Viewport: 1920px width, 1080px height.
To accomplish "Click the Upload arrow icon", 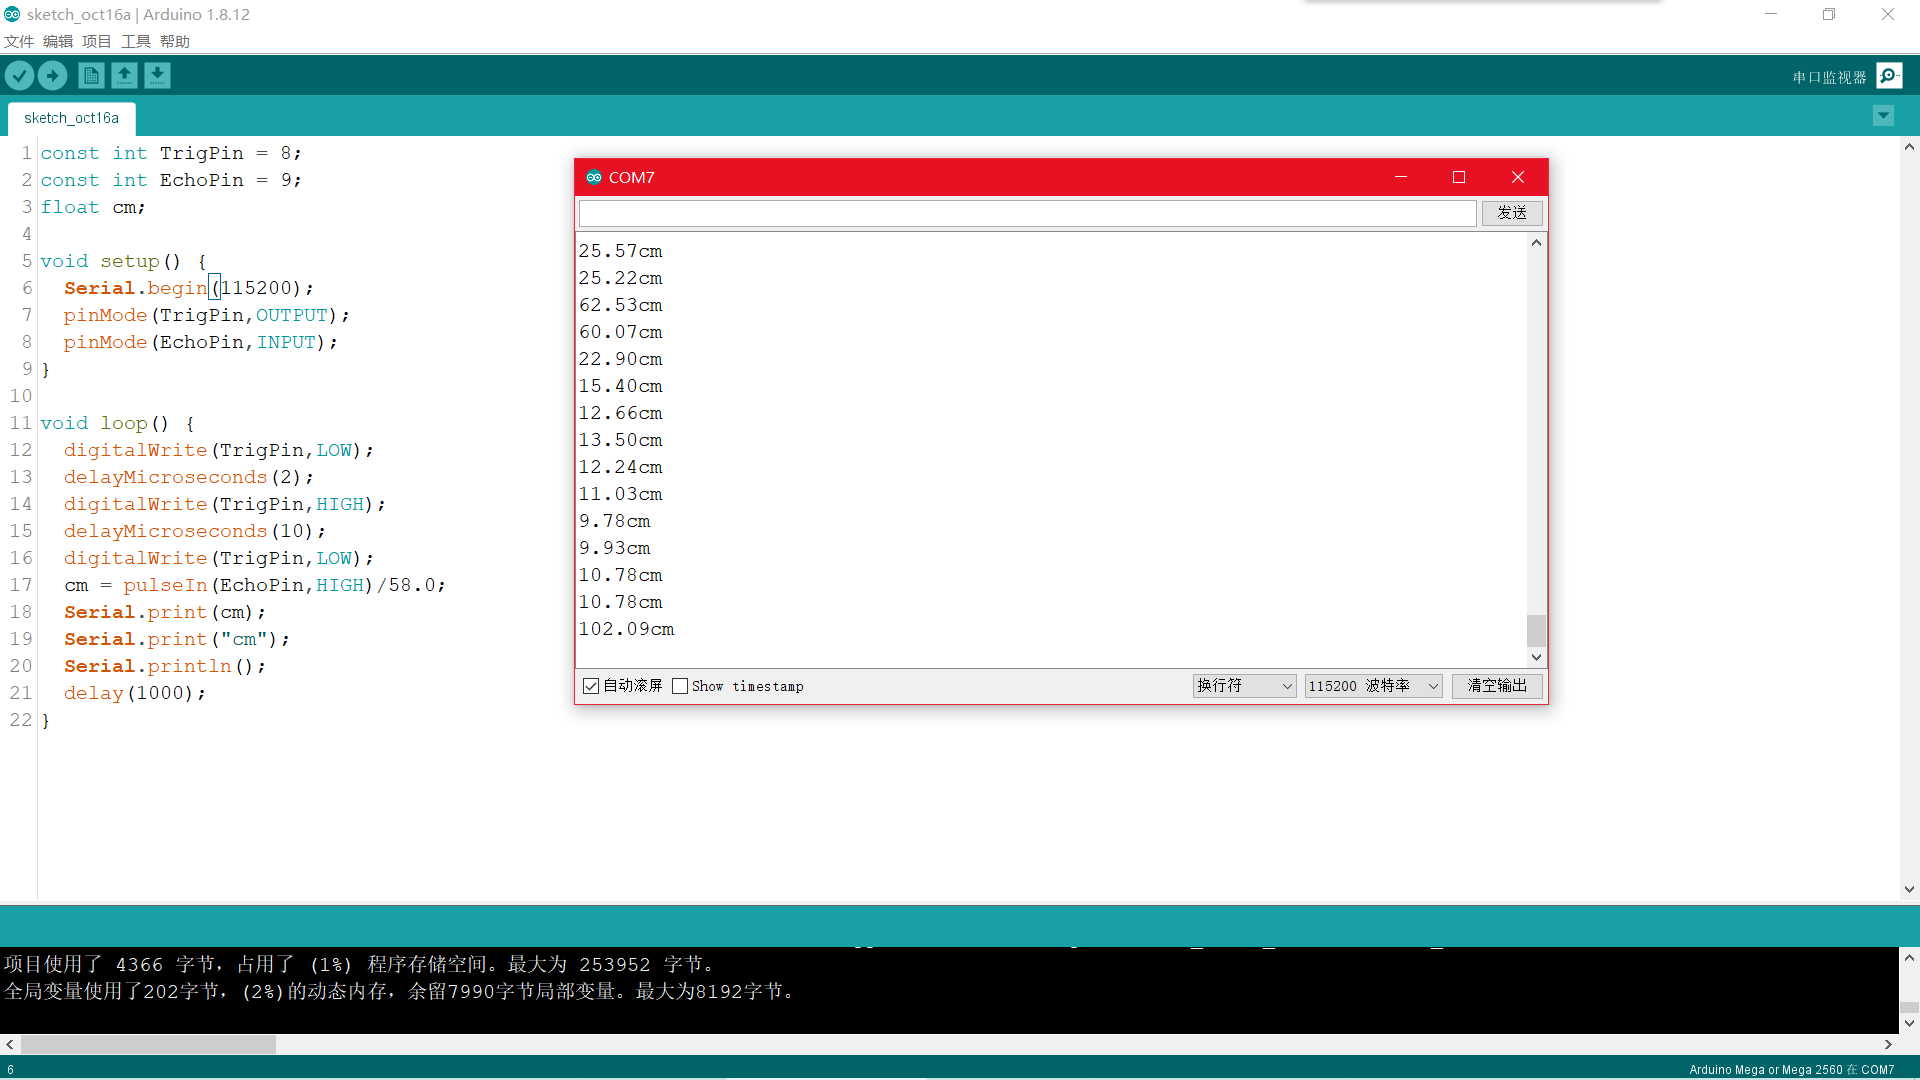I will (52, 76).
